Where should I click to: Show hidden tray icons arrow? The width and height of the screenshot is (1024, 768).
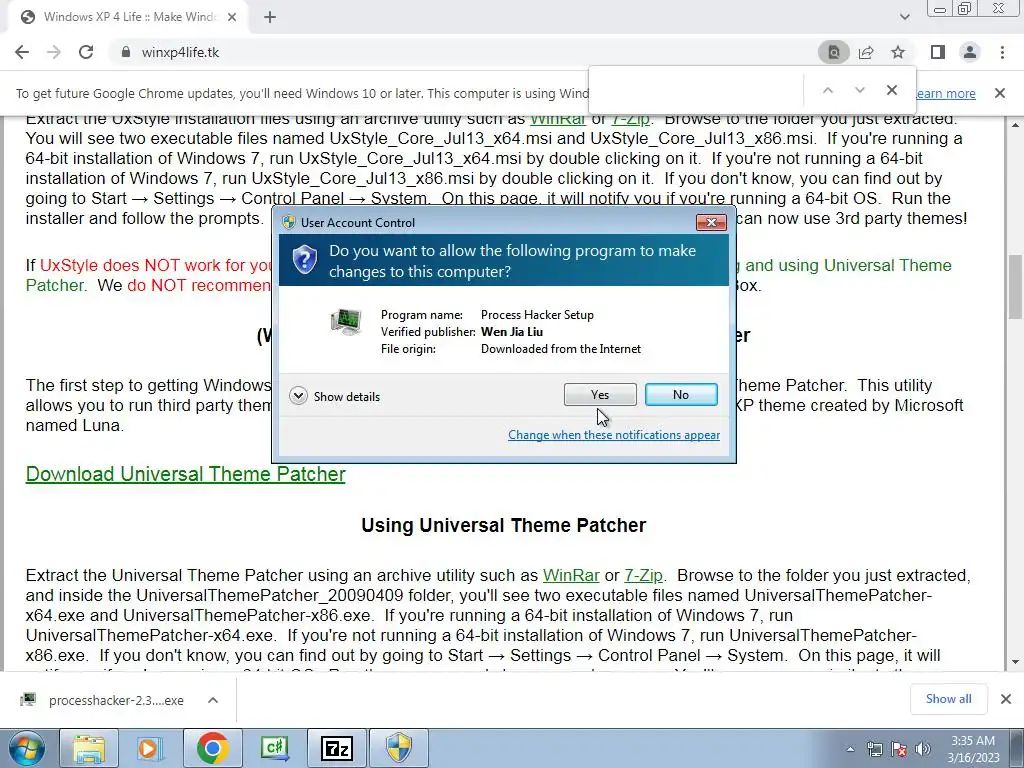click(850, 749)
